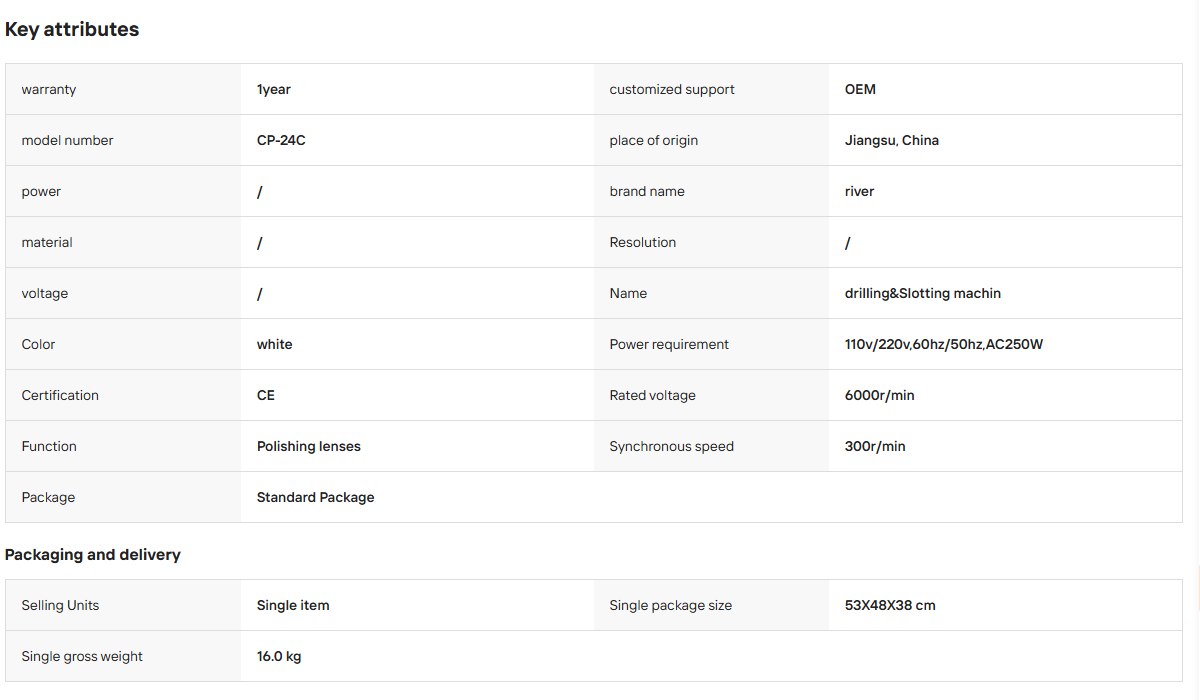Image resolution: width=1200 pixels, height=700 pixels.
Task: Select the place of origin Jiangsu, China
Action: (x=892, y=141)
